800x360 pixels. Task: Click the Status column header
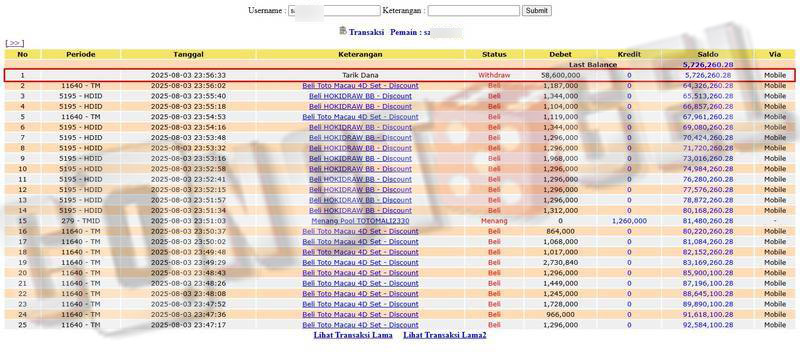click(494, 54)
